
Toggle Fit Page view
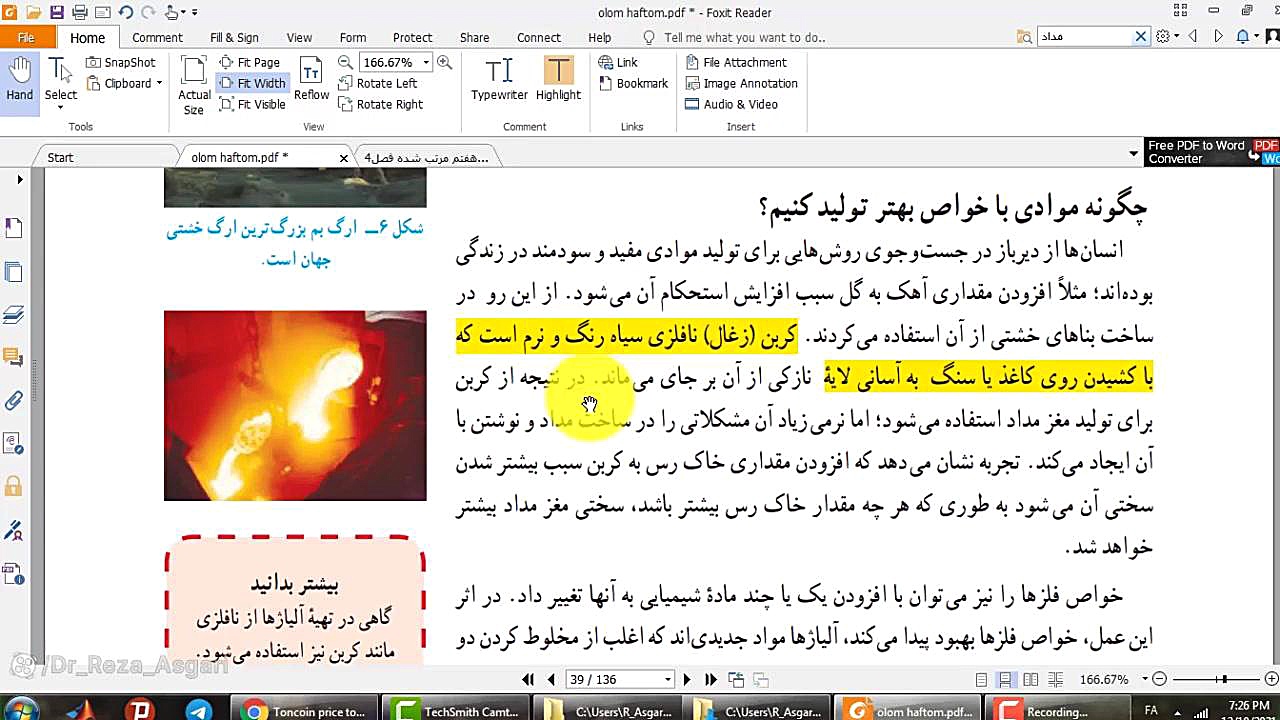[x=252, y=61]
